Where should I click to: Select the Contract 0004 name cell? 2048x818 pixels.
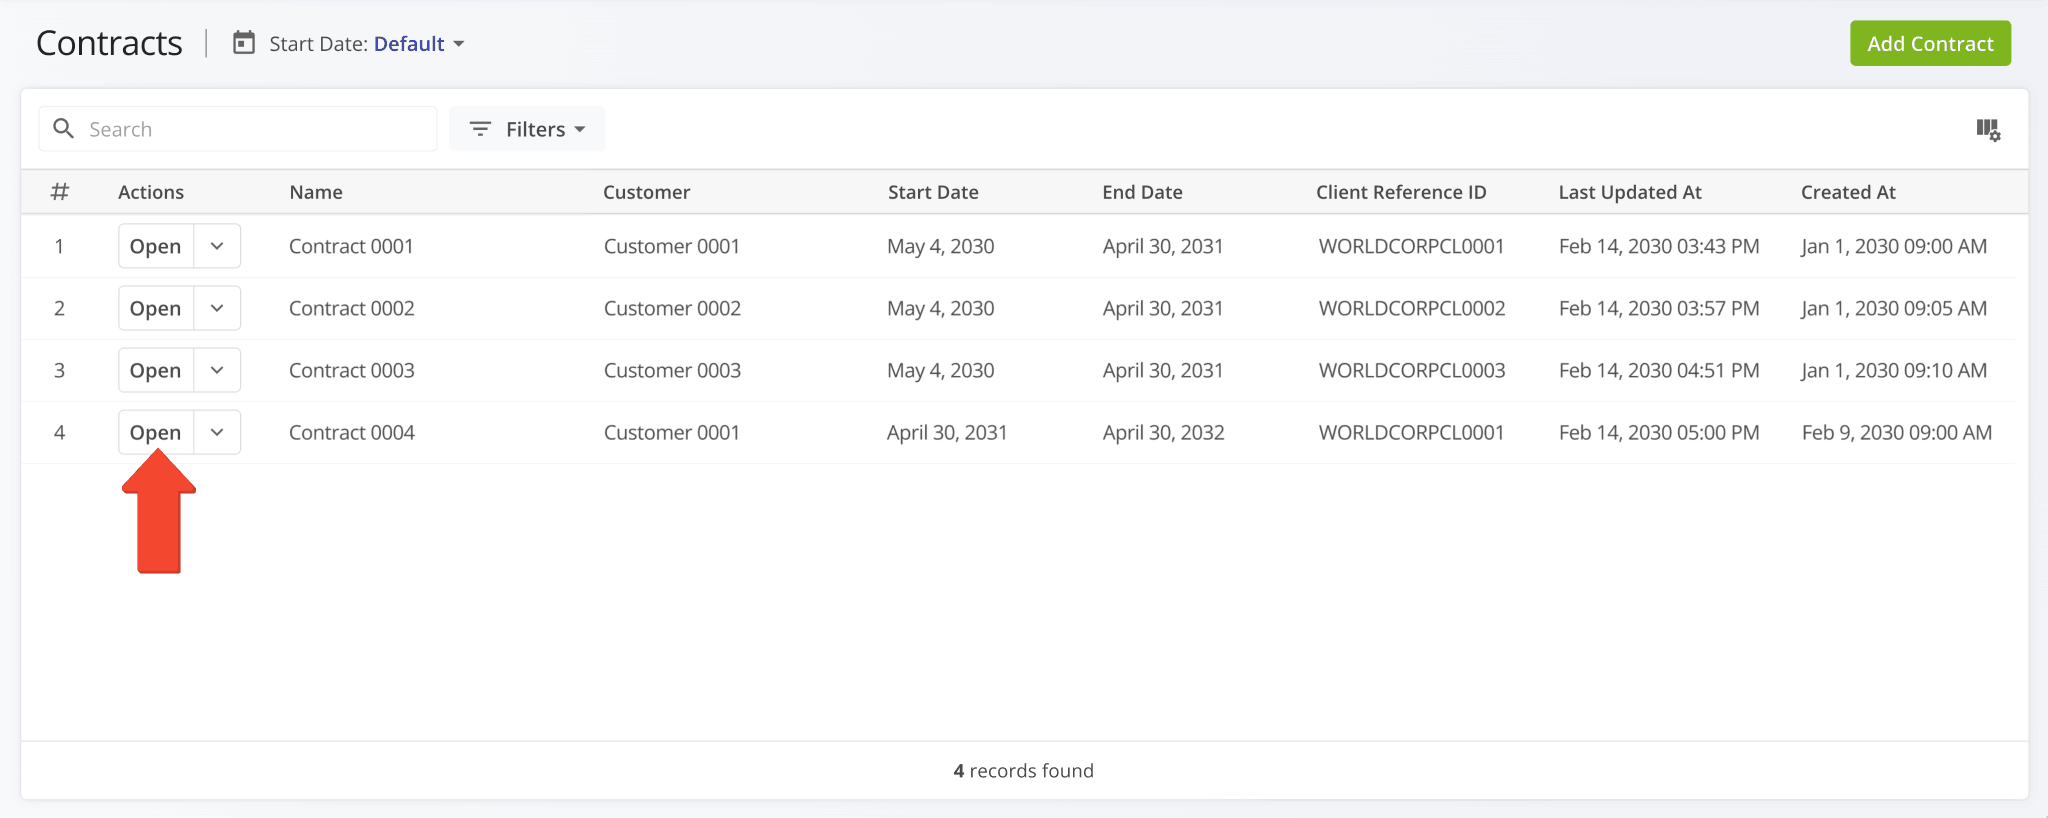click(x=352, y=432)
